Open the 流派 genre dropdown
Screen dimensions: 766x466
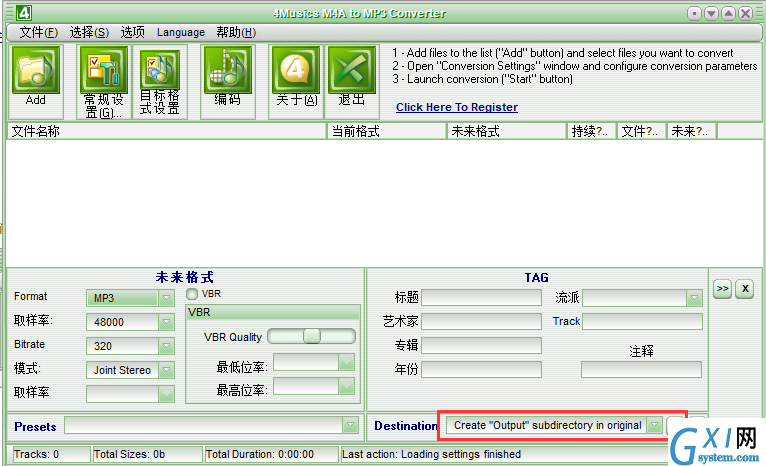click(694, 298)
